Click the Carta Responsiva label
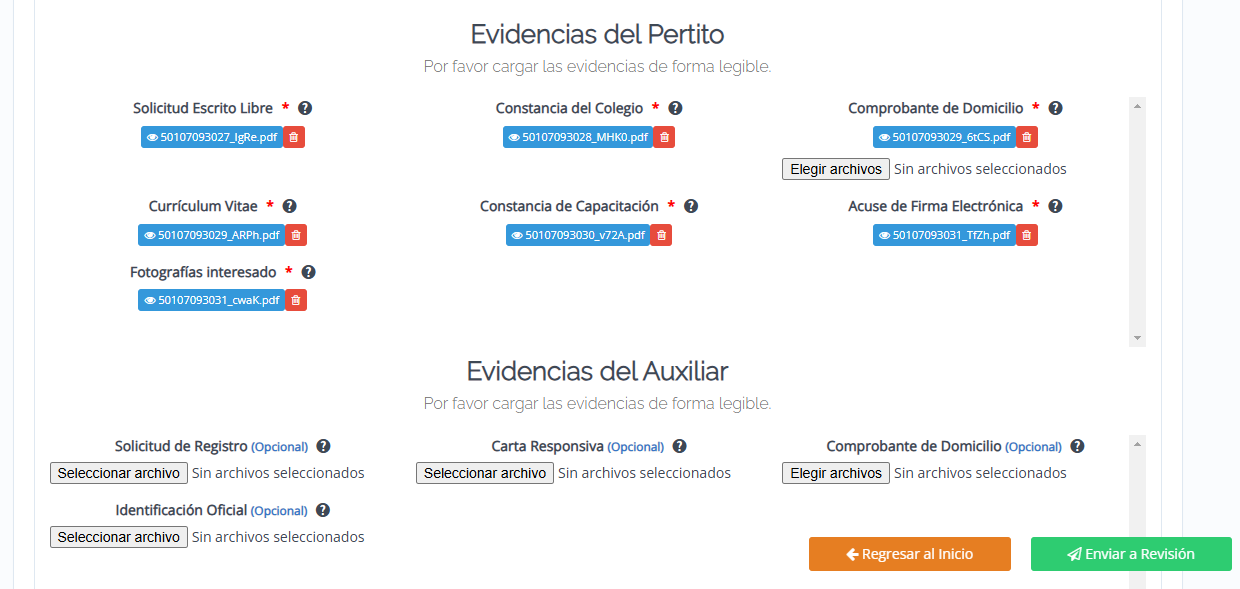 [547, 446]
